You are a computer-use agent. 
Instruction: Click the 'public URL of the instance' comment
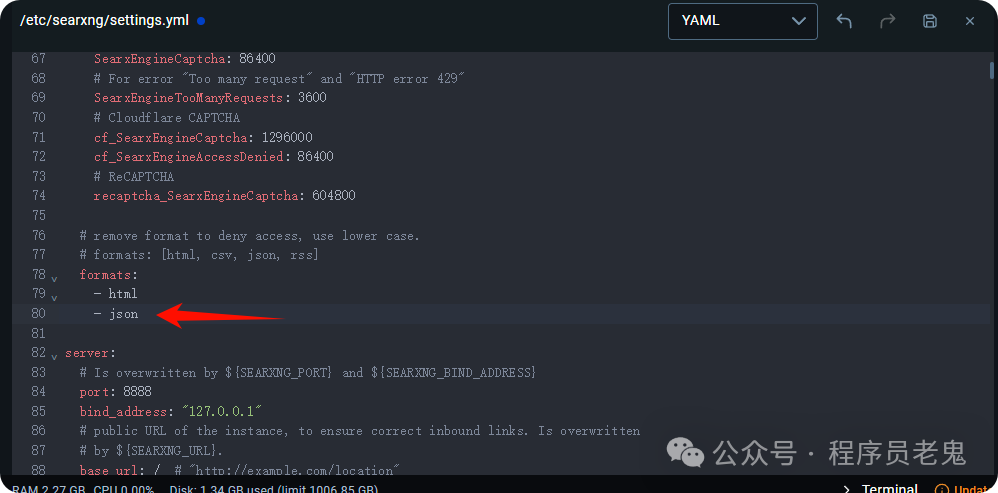pyautogui.click(x=360, y=431)
